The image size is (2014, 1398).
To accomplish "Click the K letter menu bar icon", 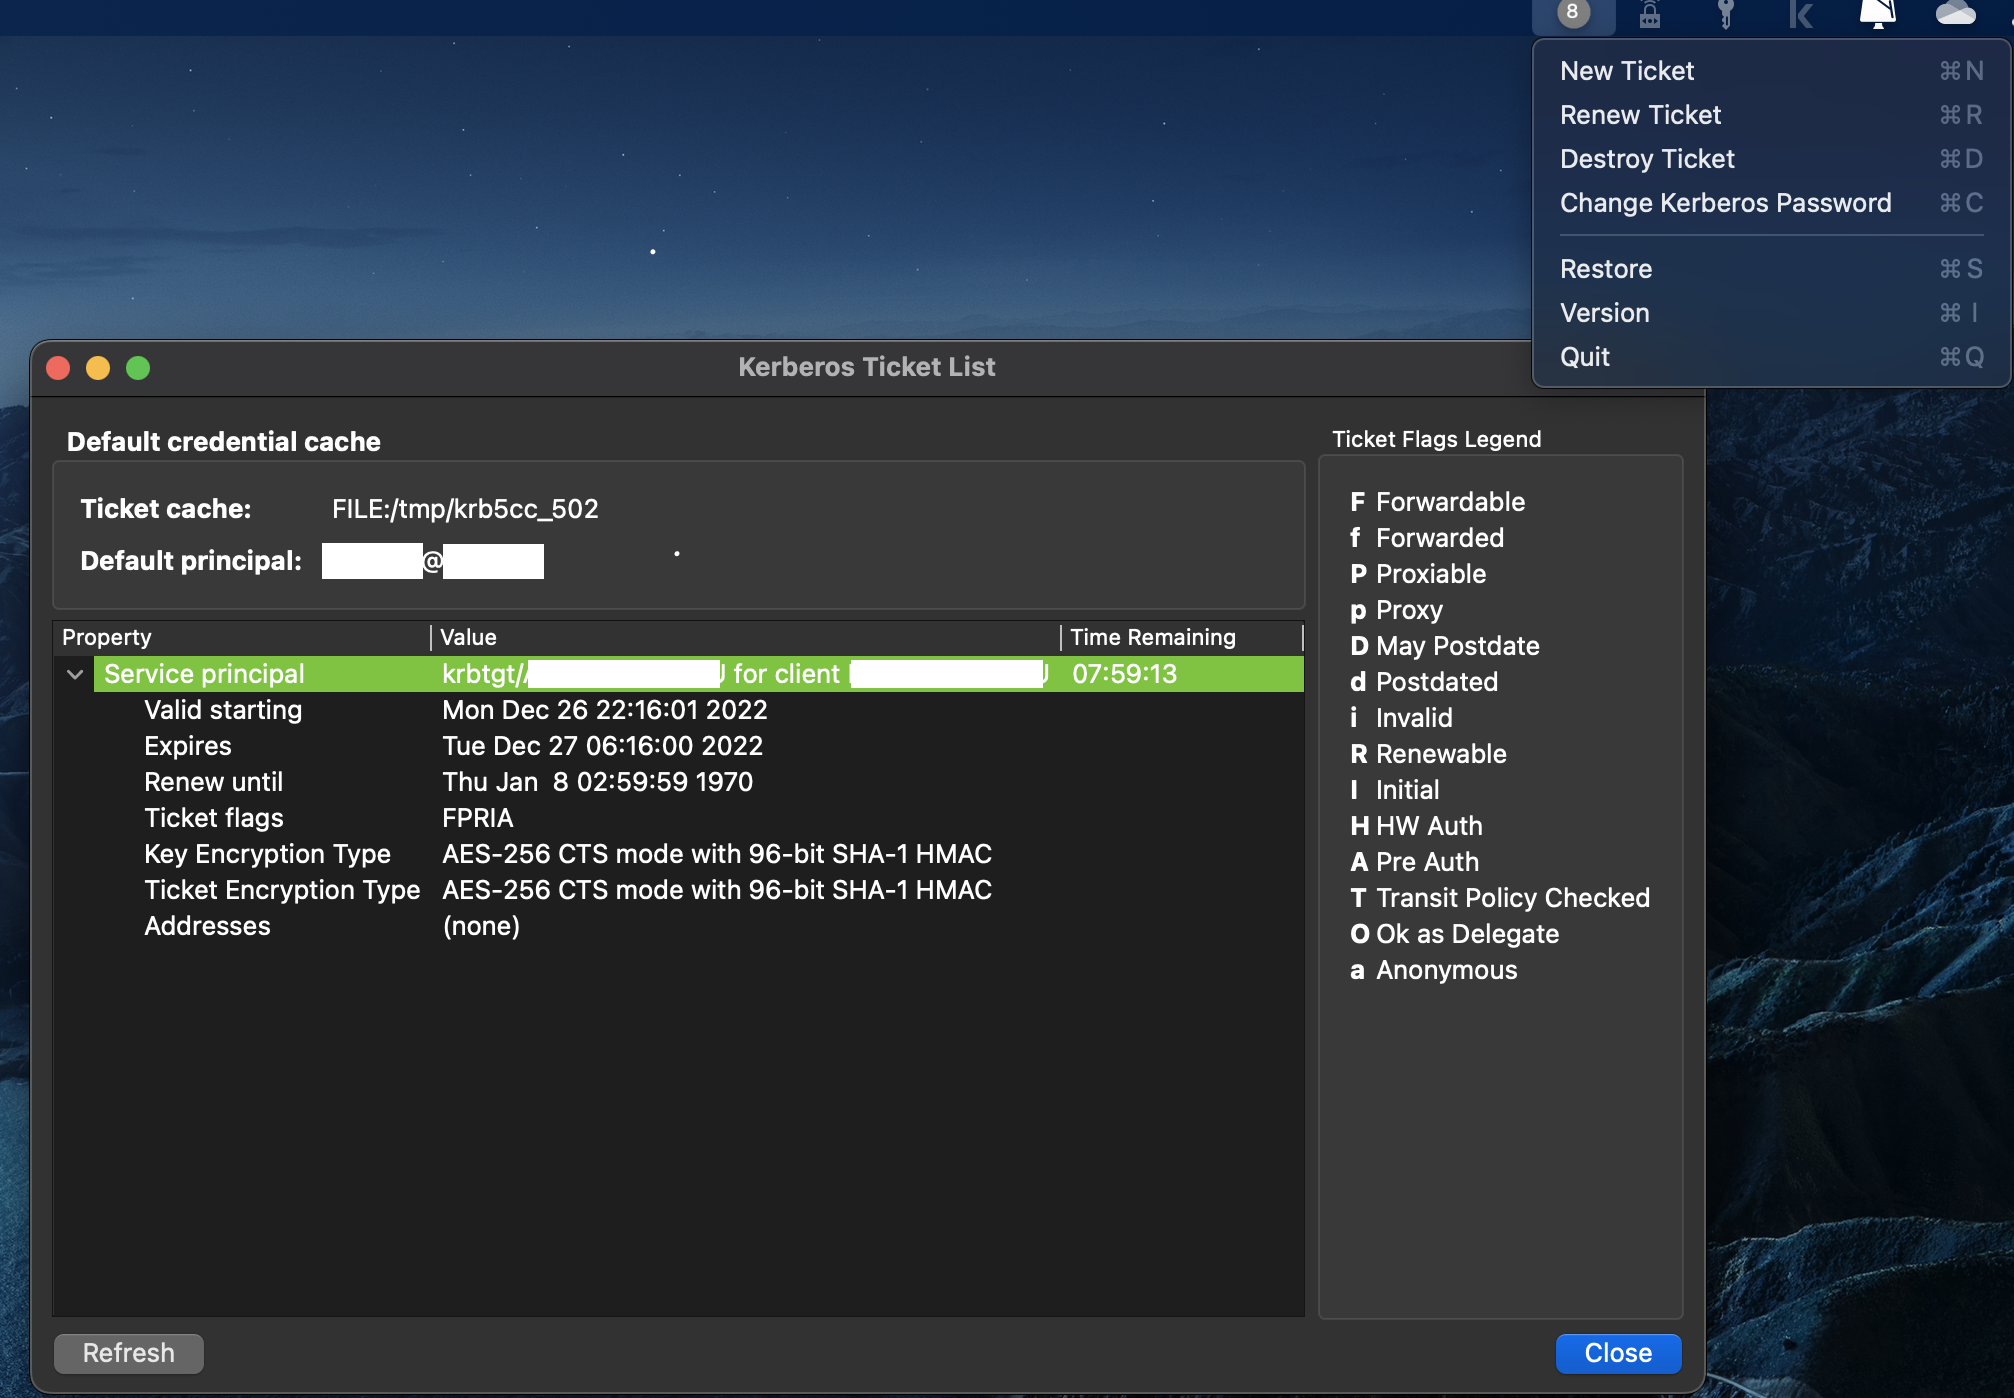I will 1801,14.
